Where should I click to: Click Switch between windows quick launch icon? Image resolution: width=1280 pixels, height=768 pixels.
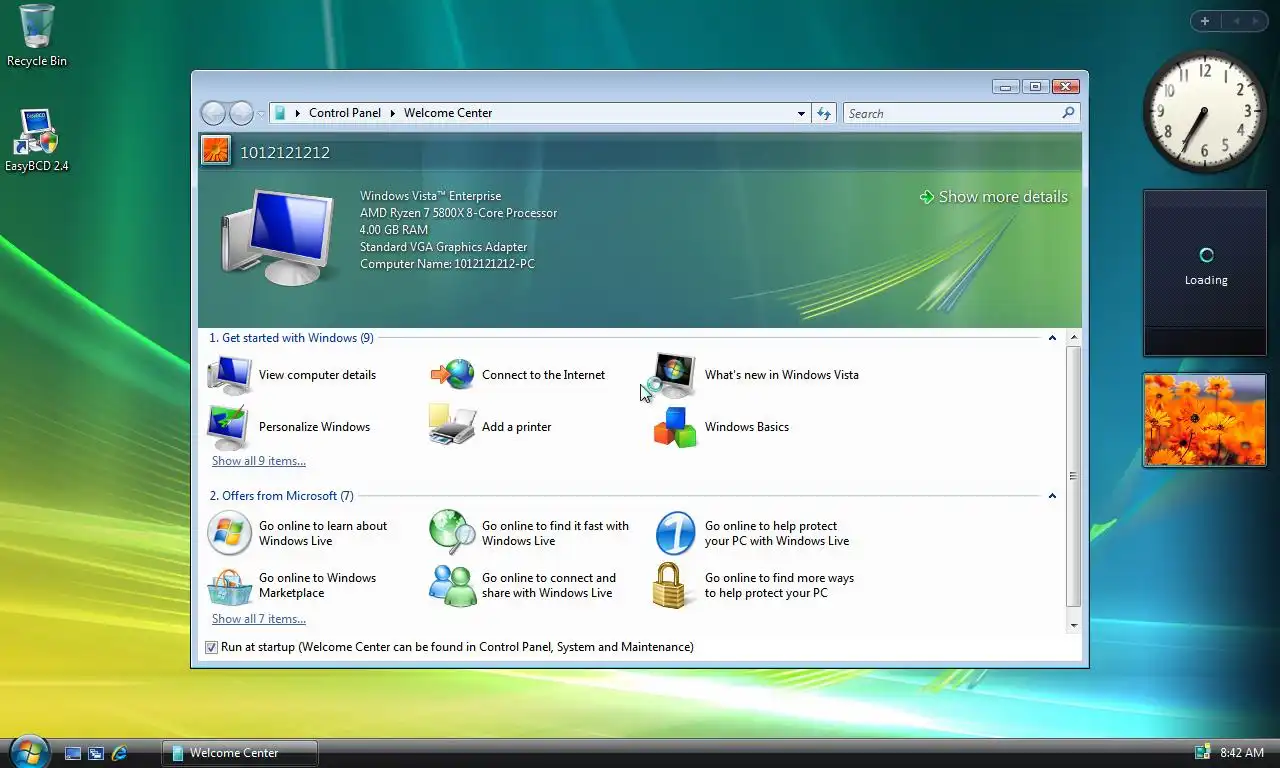pos(96,753)
